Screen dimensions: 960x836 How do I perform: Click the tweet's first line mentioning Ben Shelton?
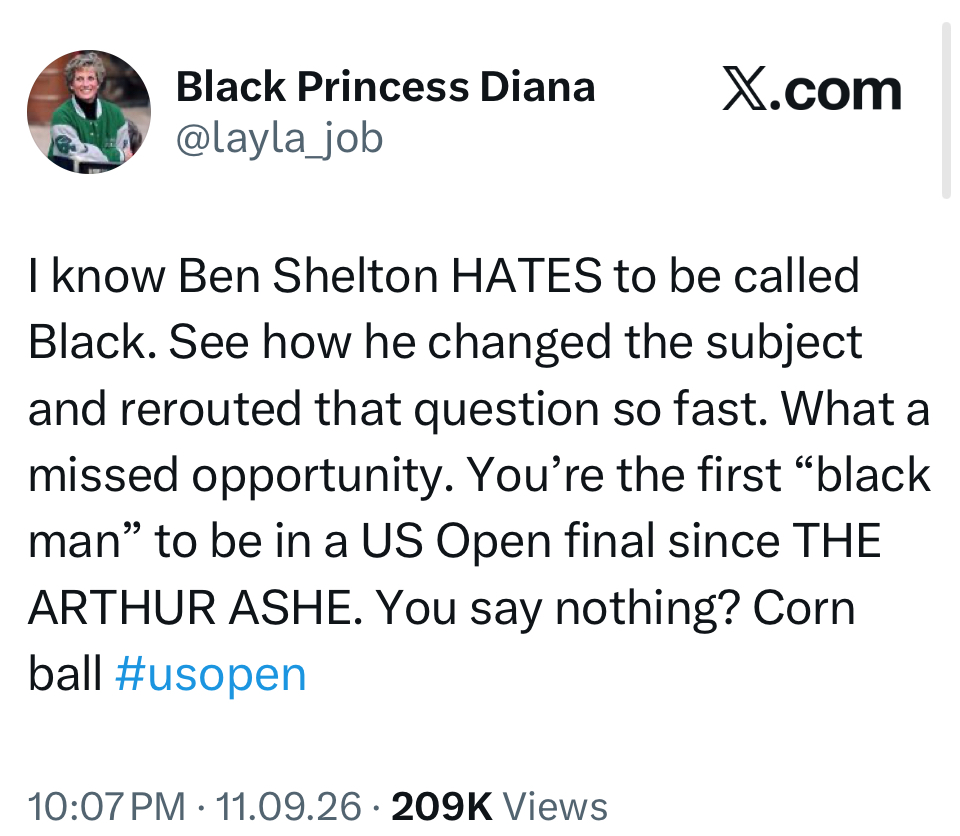pyautogui.click(x=444, y=276)
